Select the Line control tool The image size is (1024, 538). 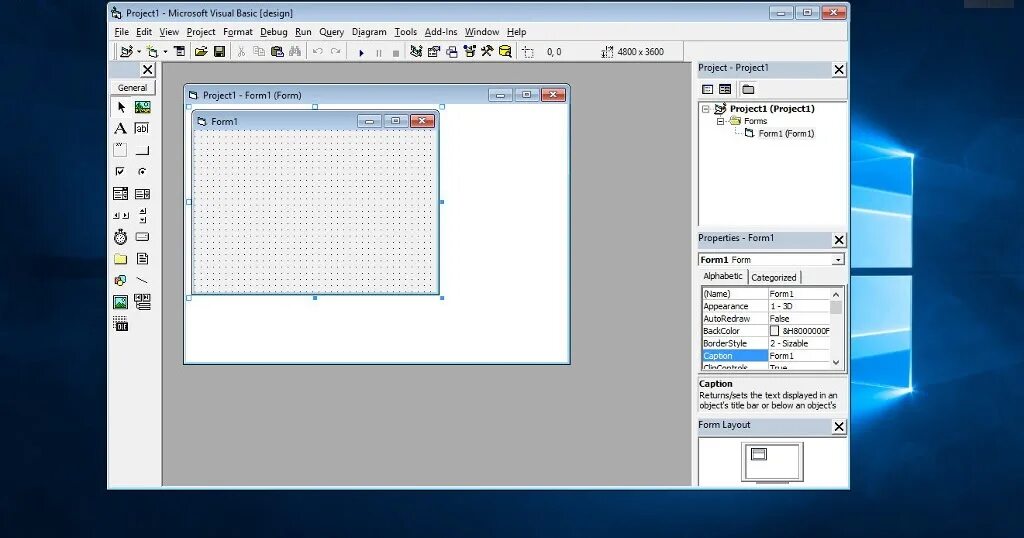[142, 281]
